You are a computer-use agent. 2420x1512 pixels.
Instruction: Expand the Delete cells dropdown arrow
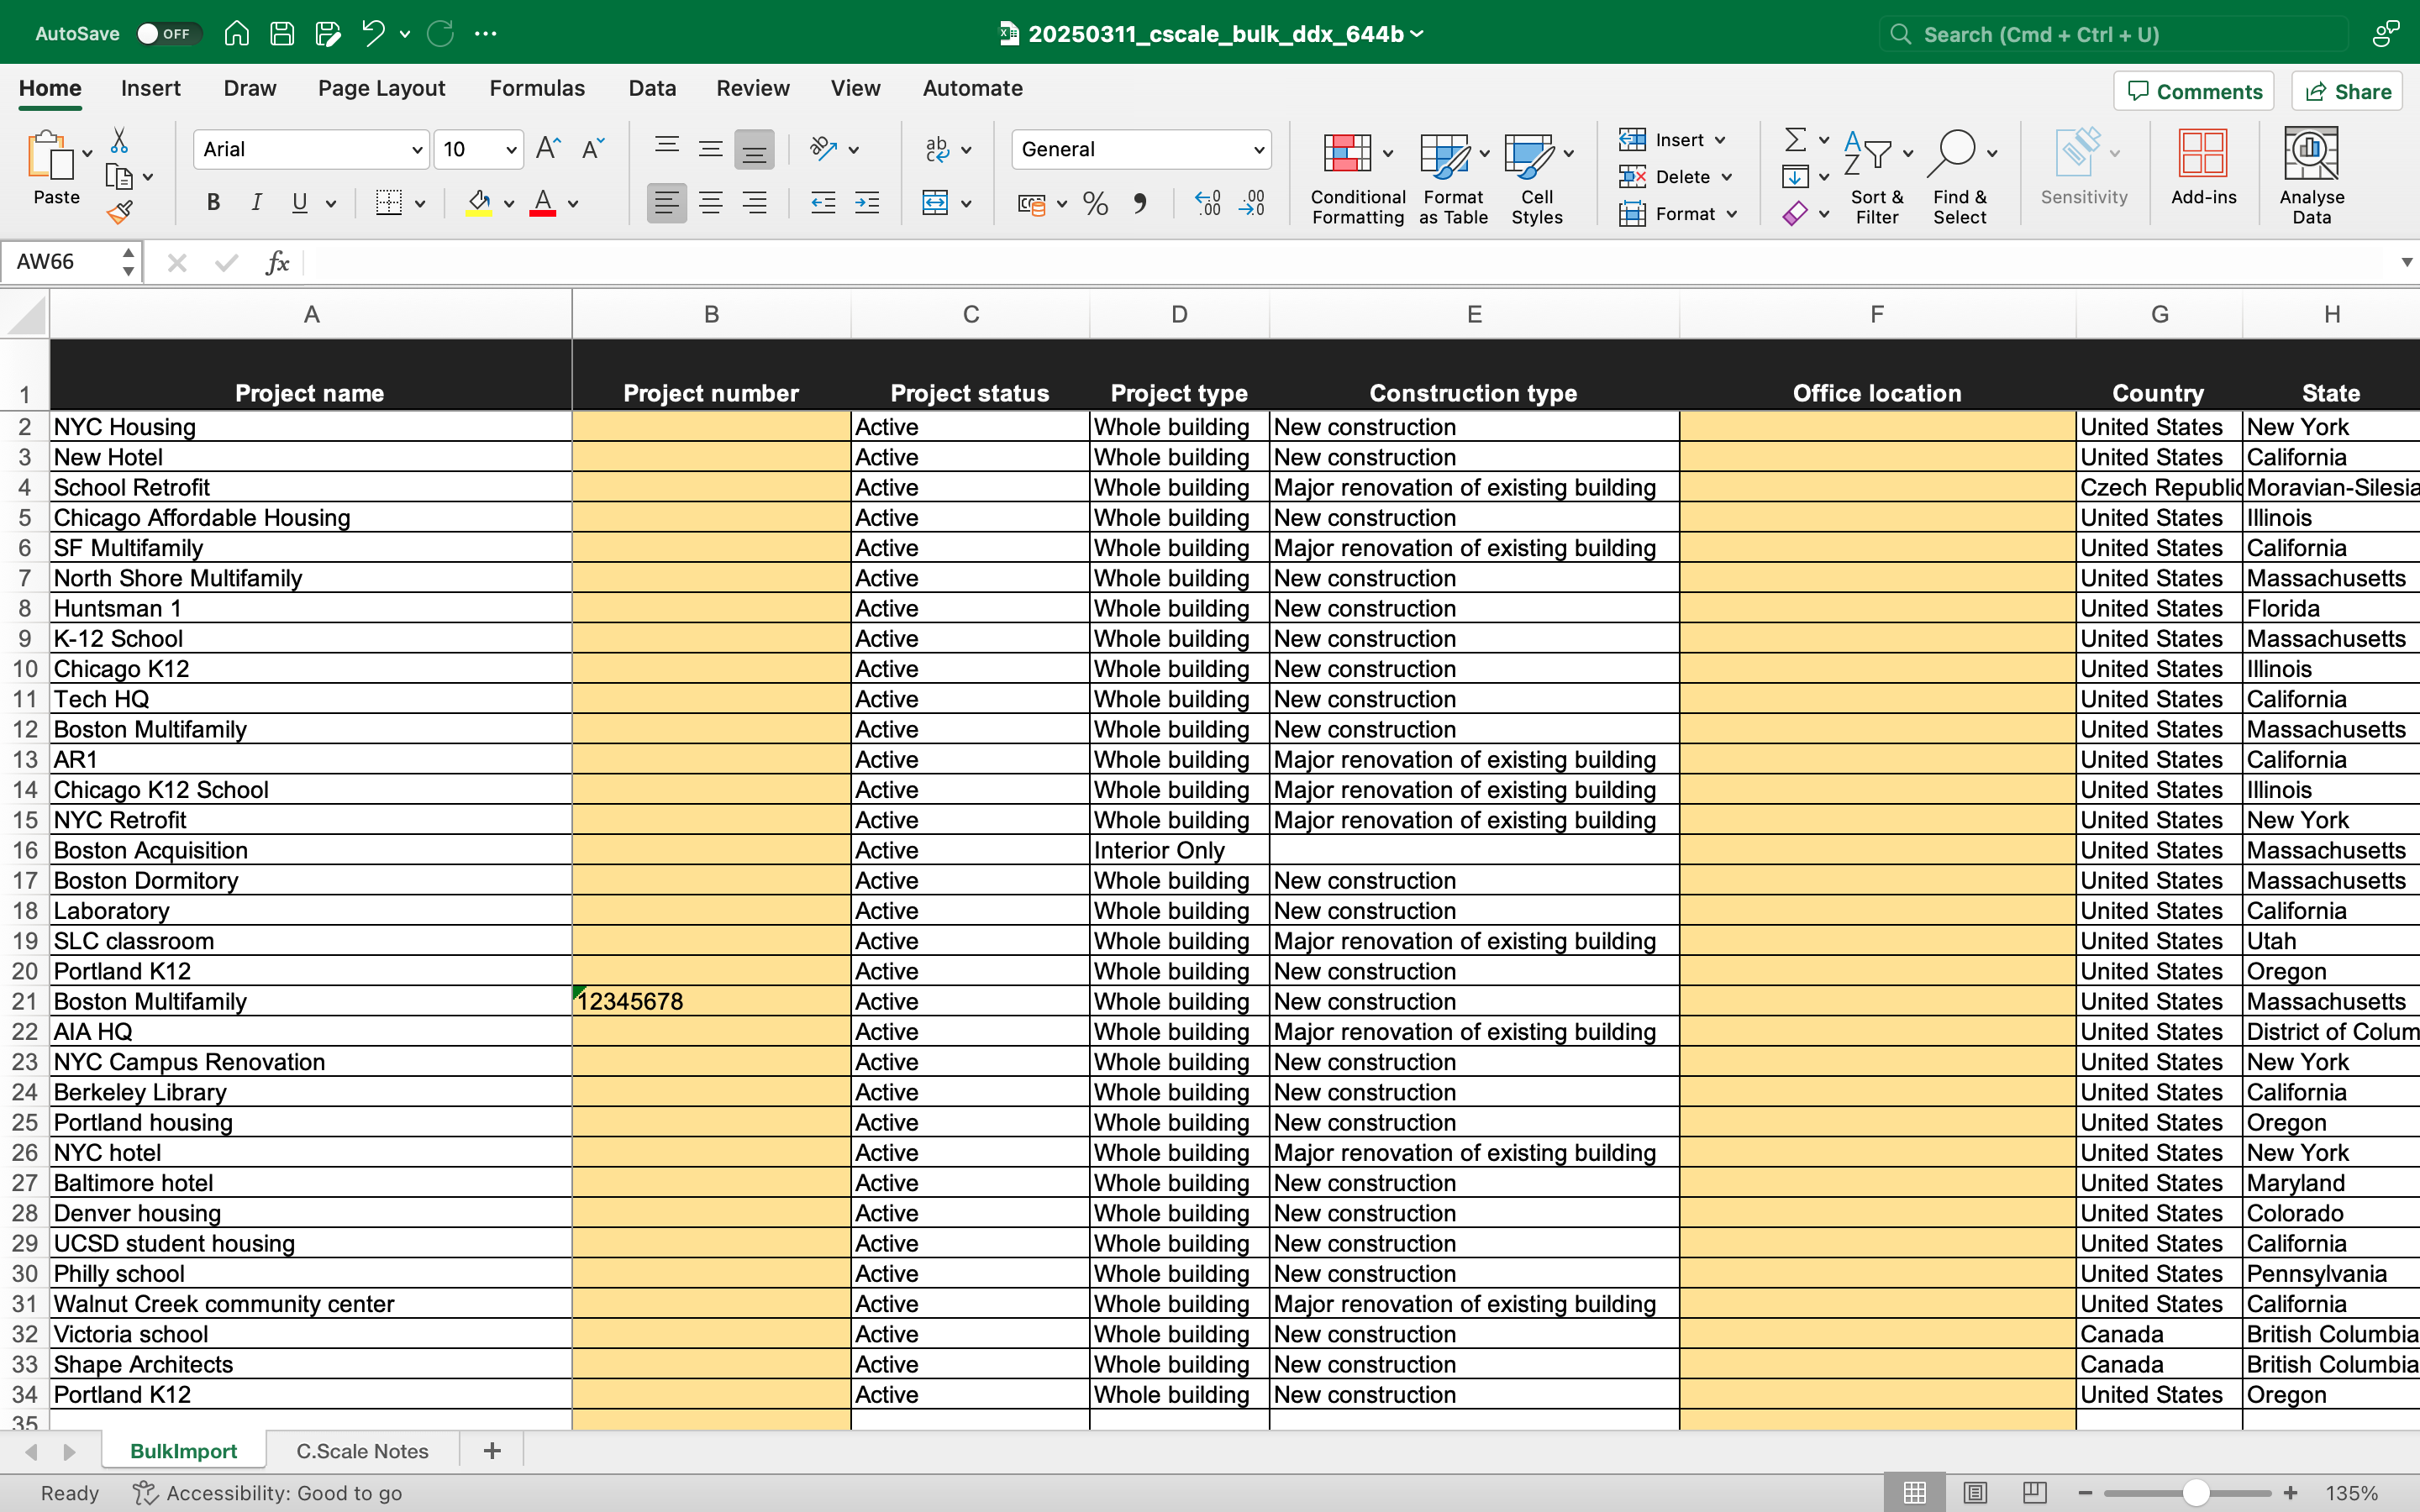pyautogui.click(x=1727, y=177)
